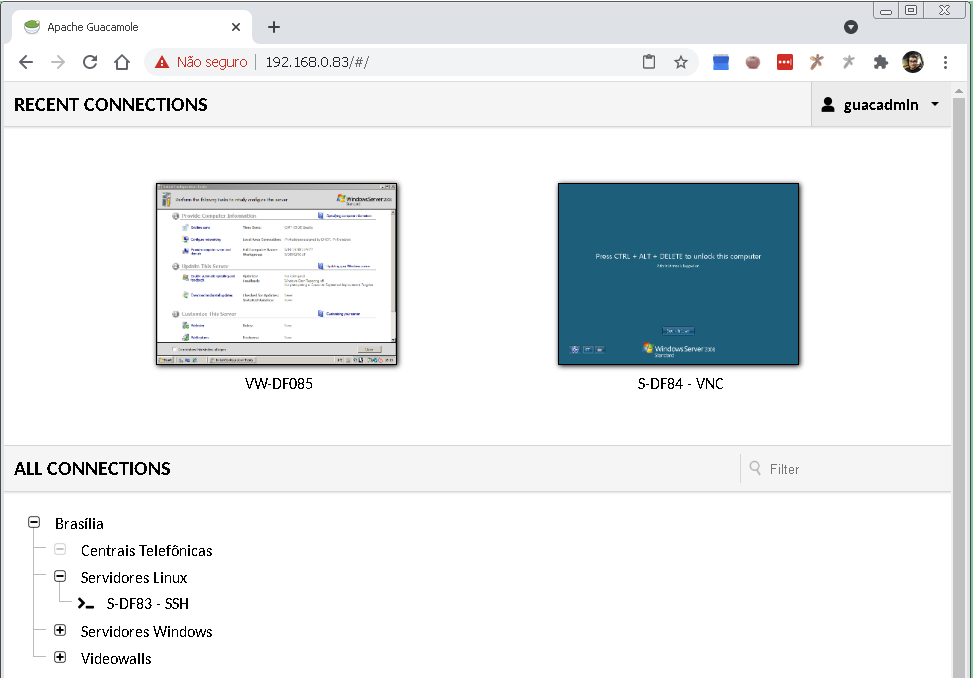This screenshot has width=973, height=678.
Task: Click the browser forward arrow
Action: click(x=58, y=62)
